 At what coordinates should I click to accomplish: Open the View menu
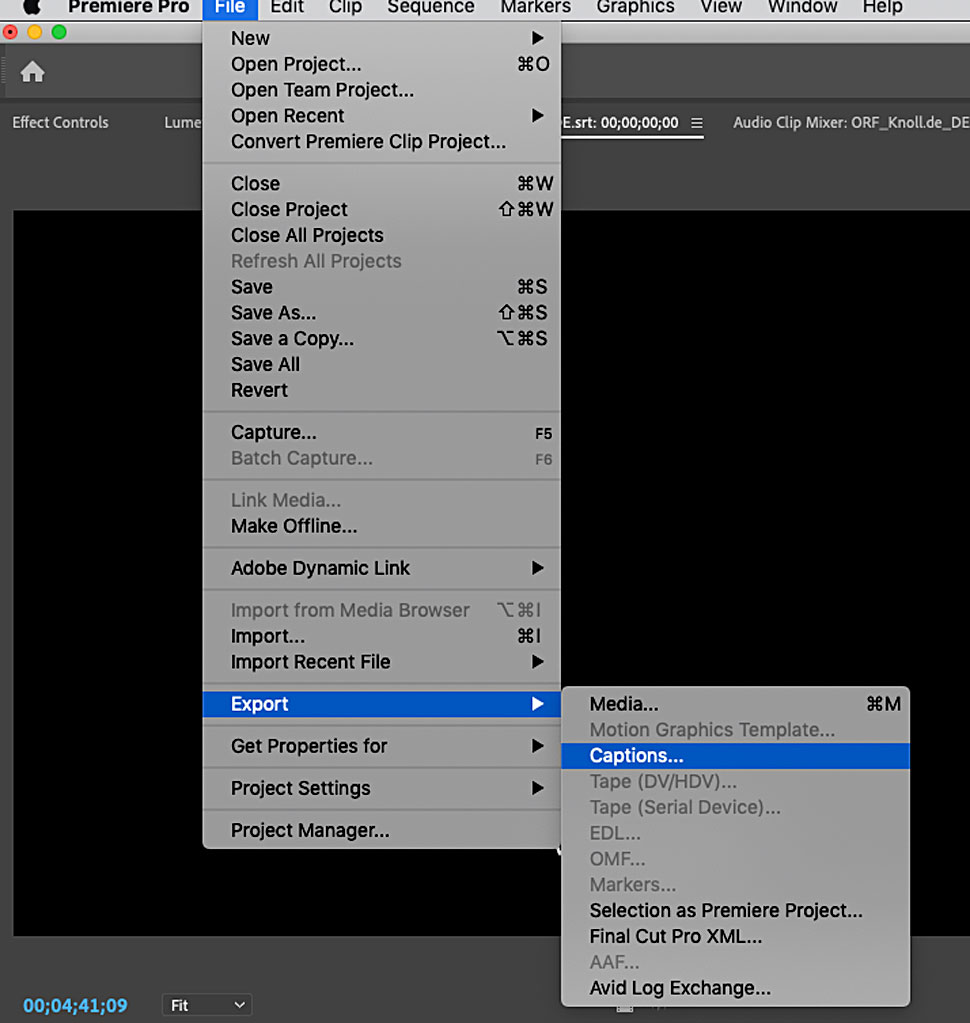[x=721, y=7]
